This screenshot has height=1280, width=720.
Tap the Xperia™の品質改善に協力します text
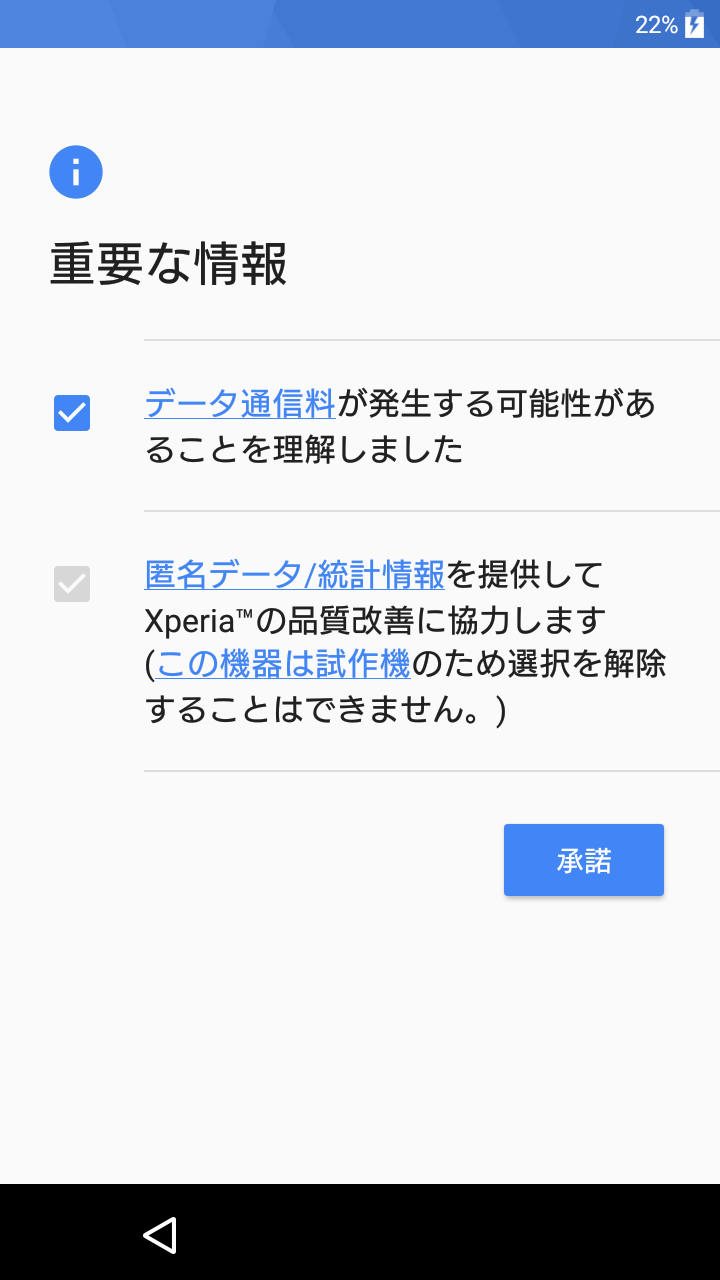[x=376, y=620]
